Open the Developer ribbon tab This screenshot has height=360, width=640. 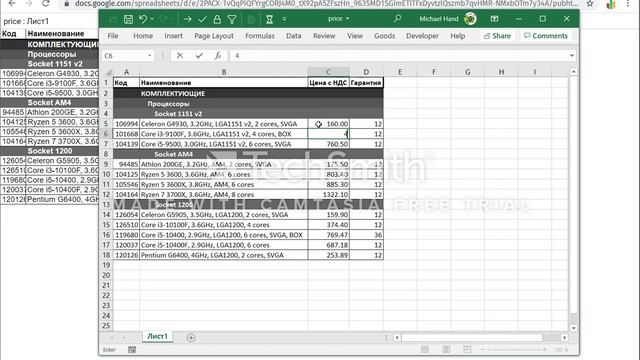point(422,36)
